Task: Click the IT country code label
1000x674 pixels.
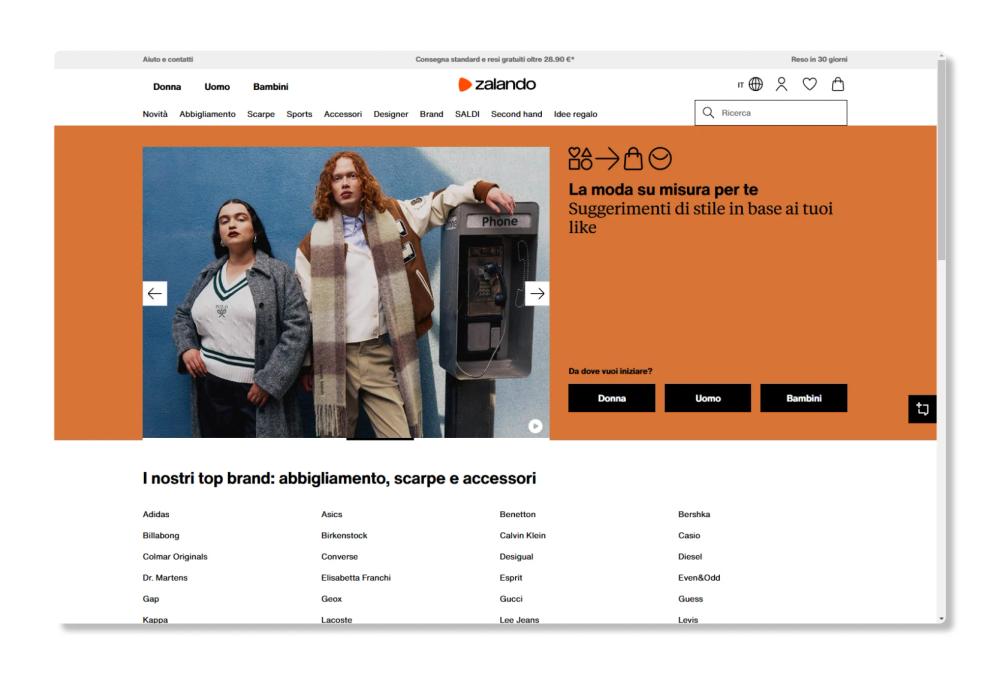Action: click(x=740, y=85)
